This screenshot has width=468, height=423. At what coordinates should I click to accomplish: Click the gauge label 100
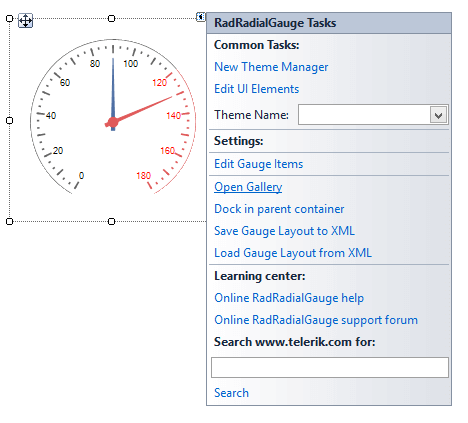[x=130, y=64]
